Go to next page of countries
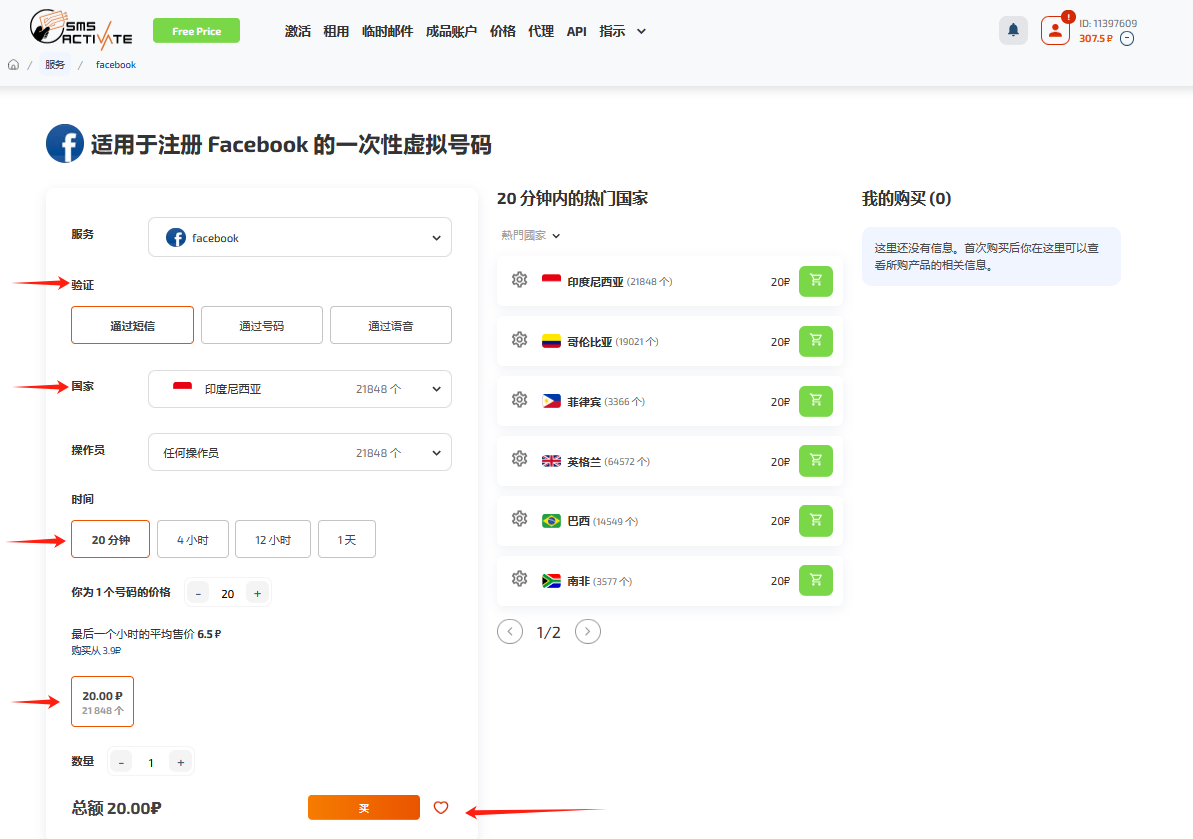Image resolution: width=1193 pixels, height=839 pixels. (587, 631)
